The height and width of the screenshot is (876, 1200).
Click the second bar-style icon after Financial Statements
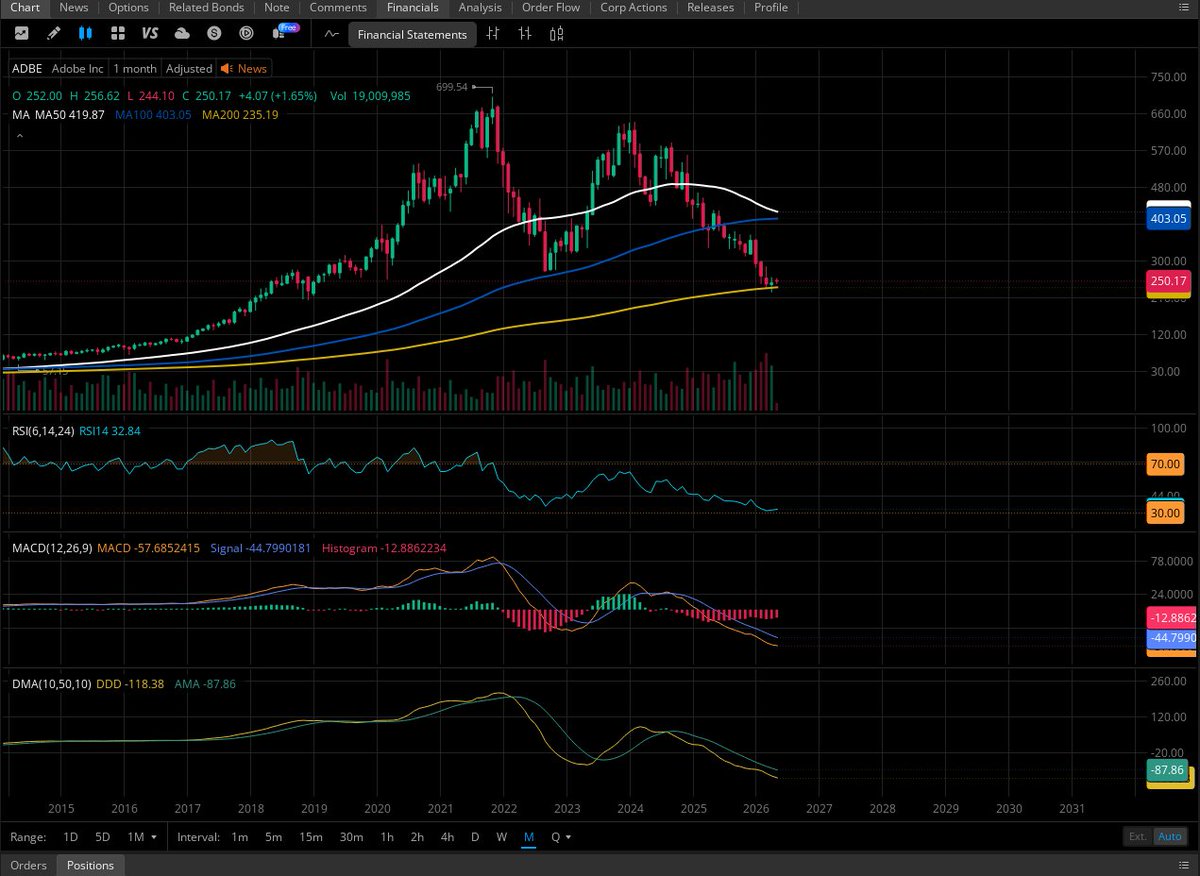[525, 33]
